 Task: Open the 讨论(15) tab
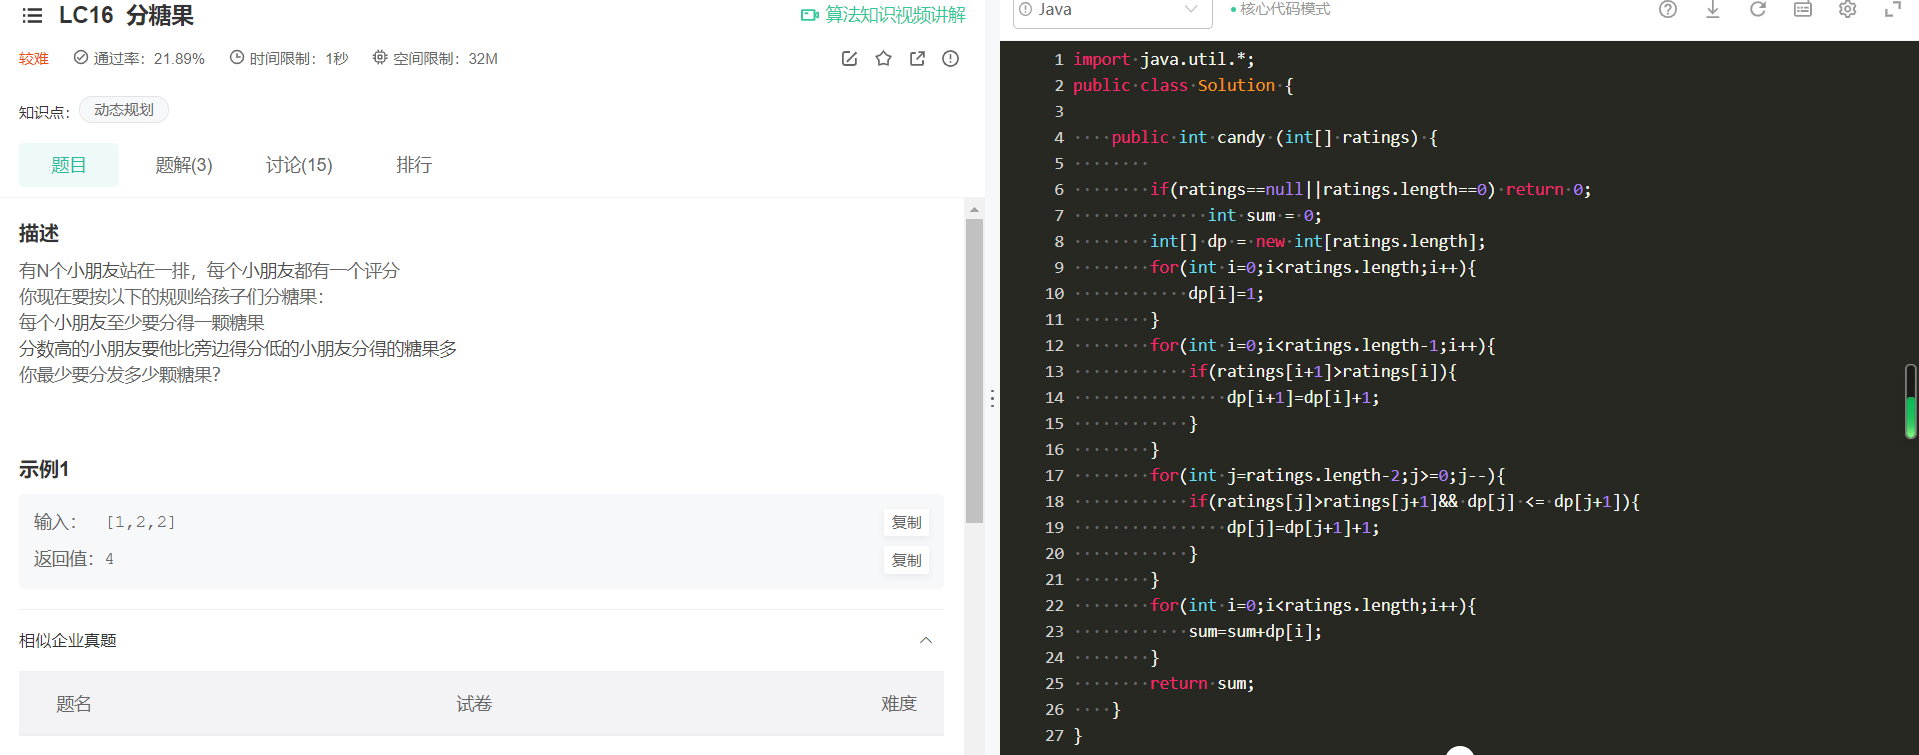click(299, 165)
